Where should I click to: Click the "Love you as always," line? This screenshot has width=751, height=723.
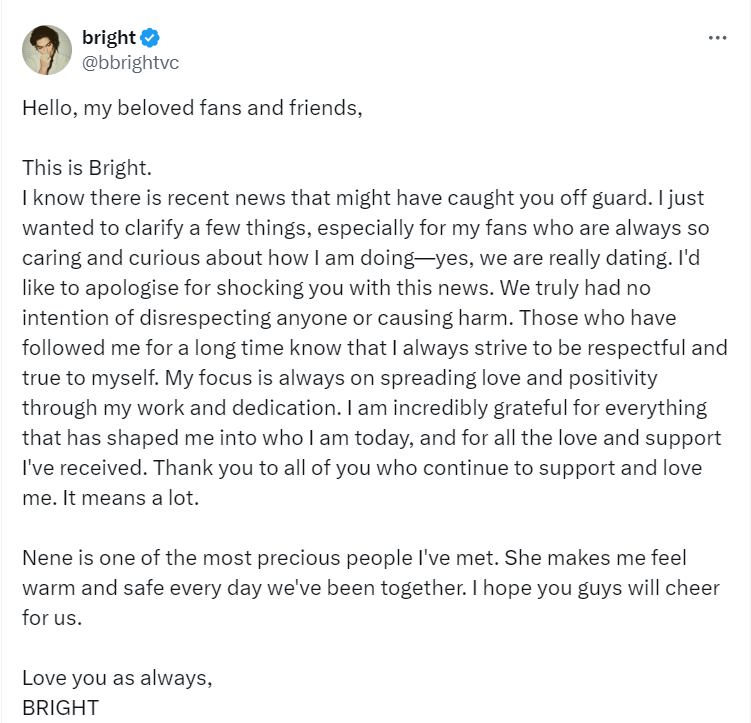(x=117, y=677)
